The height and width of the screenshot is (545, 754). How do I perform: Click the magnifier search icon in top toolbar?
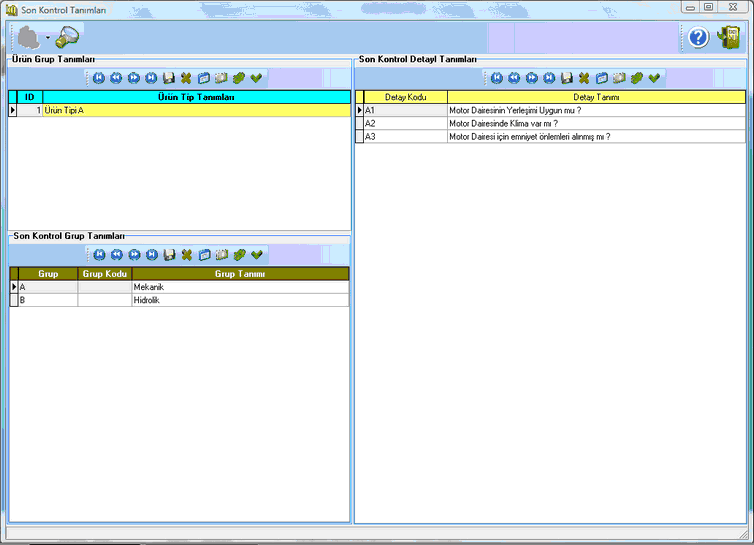click(68, 38)
